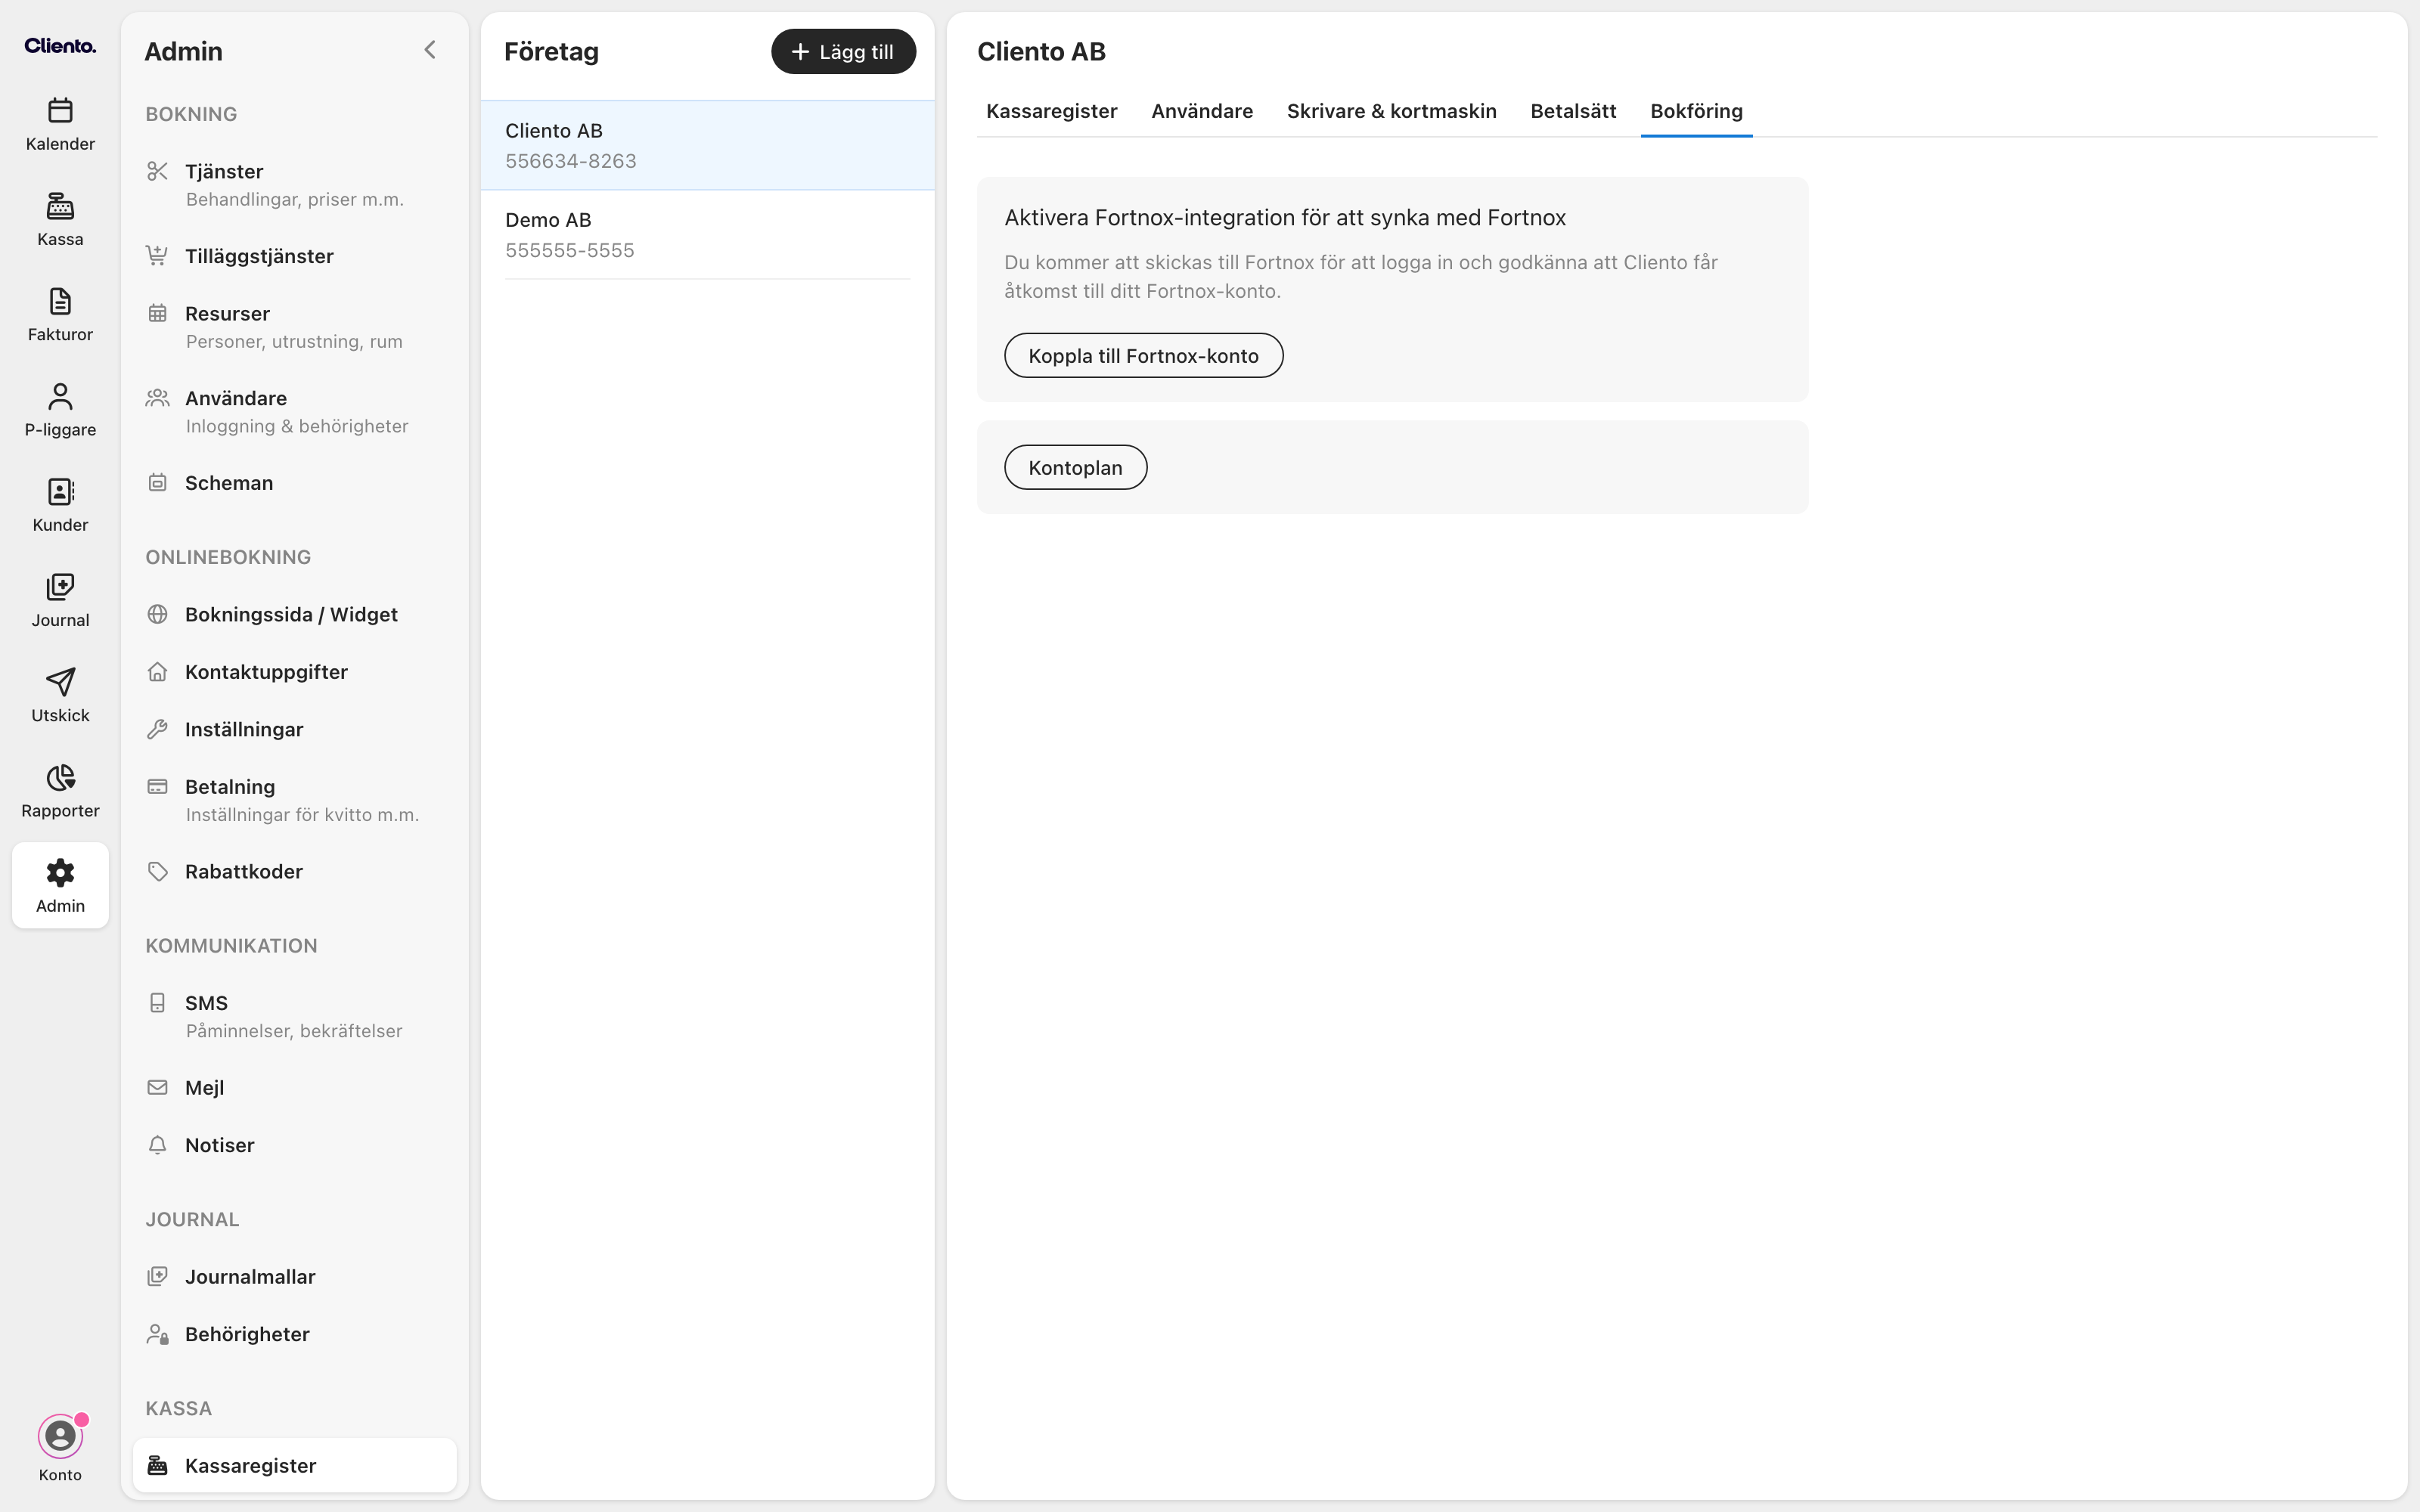Click the Lägg till button
The image size is (2420, 1512).
tap(843, 51)
